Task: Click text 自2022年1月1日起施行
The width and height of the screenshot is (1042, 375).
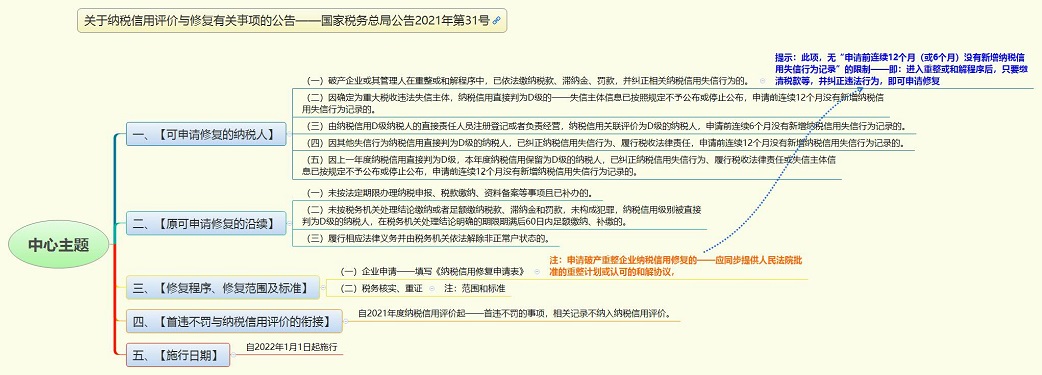Action: coord(292,346)
